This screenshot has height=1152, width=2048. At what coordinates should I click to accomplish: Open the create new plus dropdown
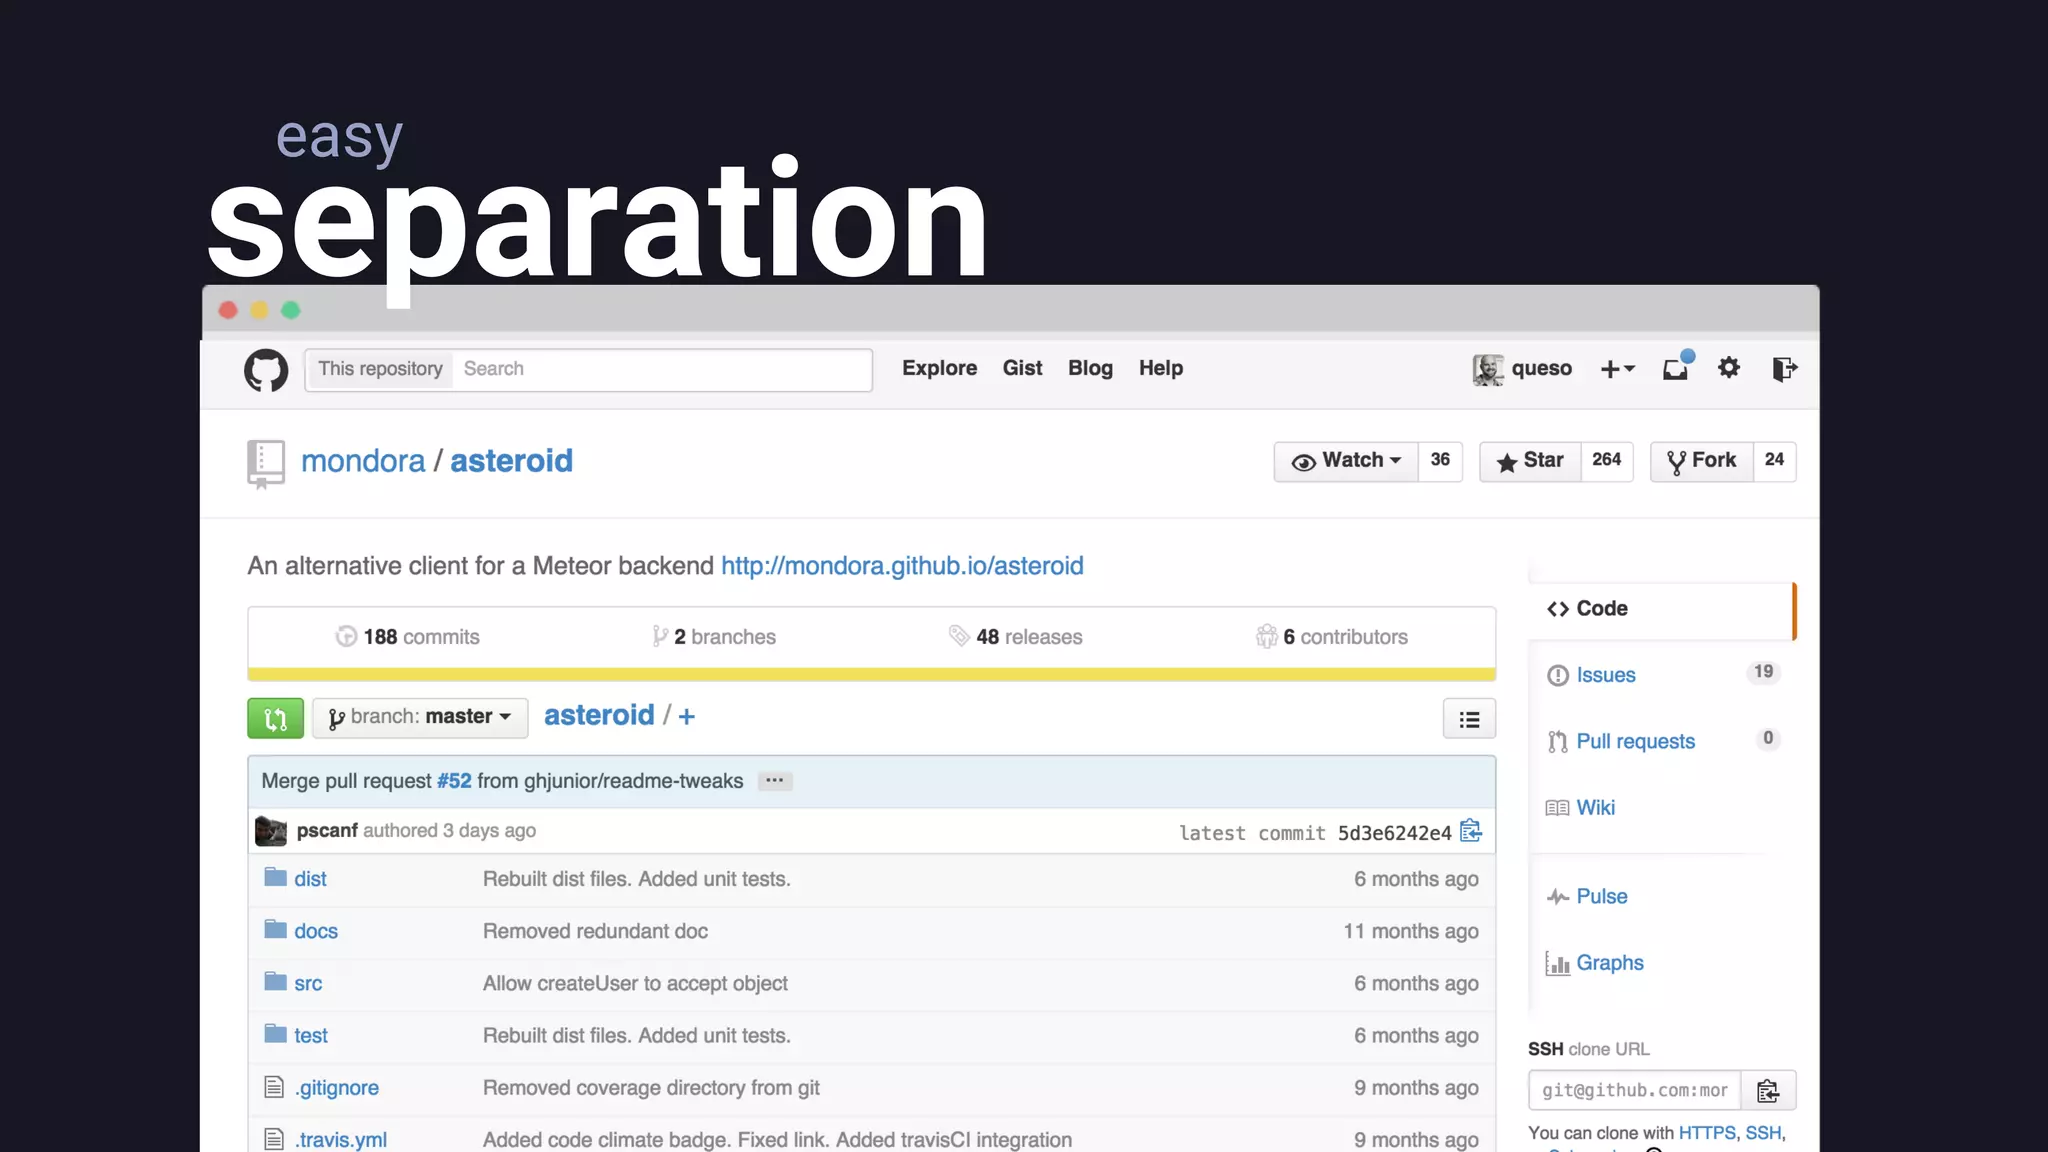click(1617, 369)
